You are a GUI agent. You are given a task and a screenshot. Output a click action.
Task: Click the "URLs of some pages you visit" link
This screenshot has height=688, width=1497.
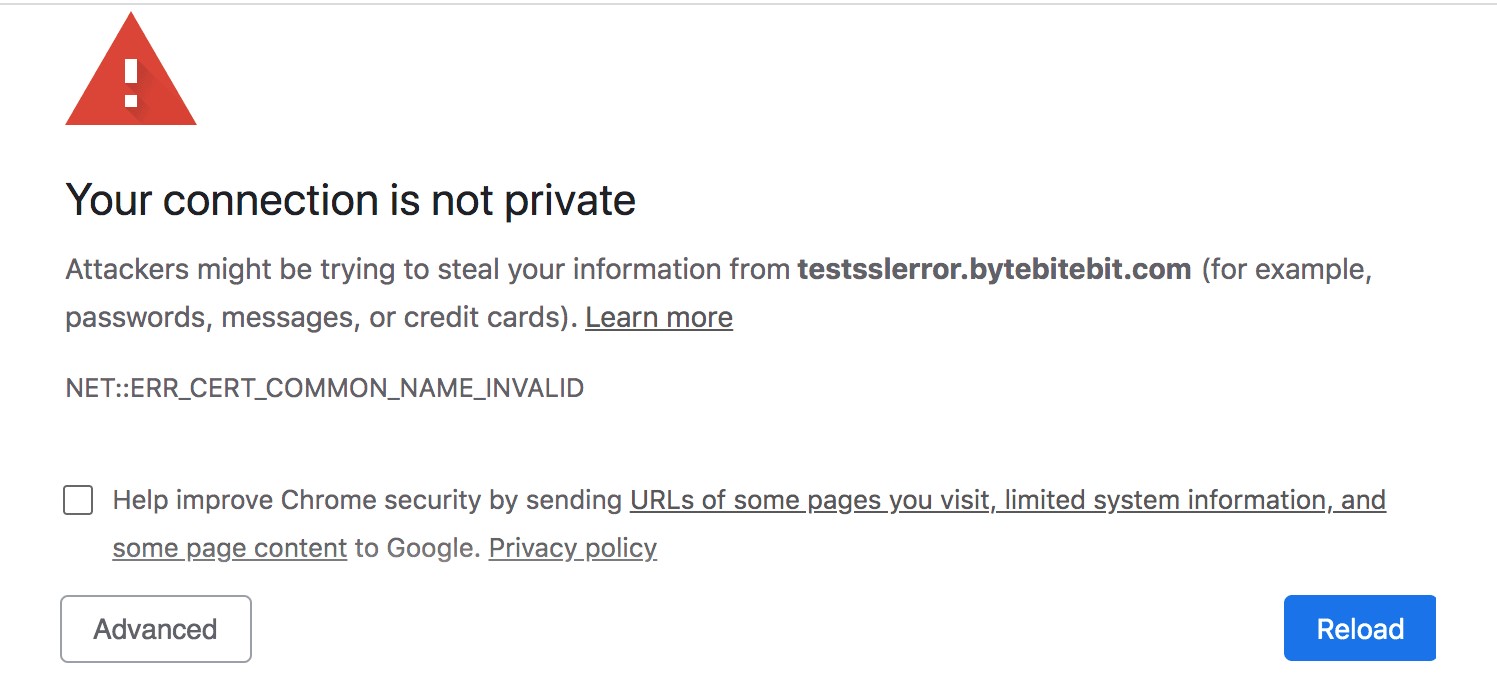point(813,500)
